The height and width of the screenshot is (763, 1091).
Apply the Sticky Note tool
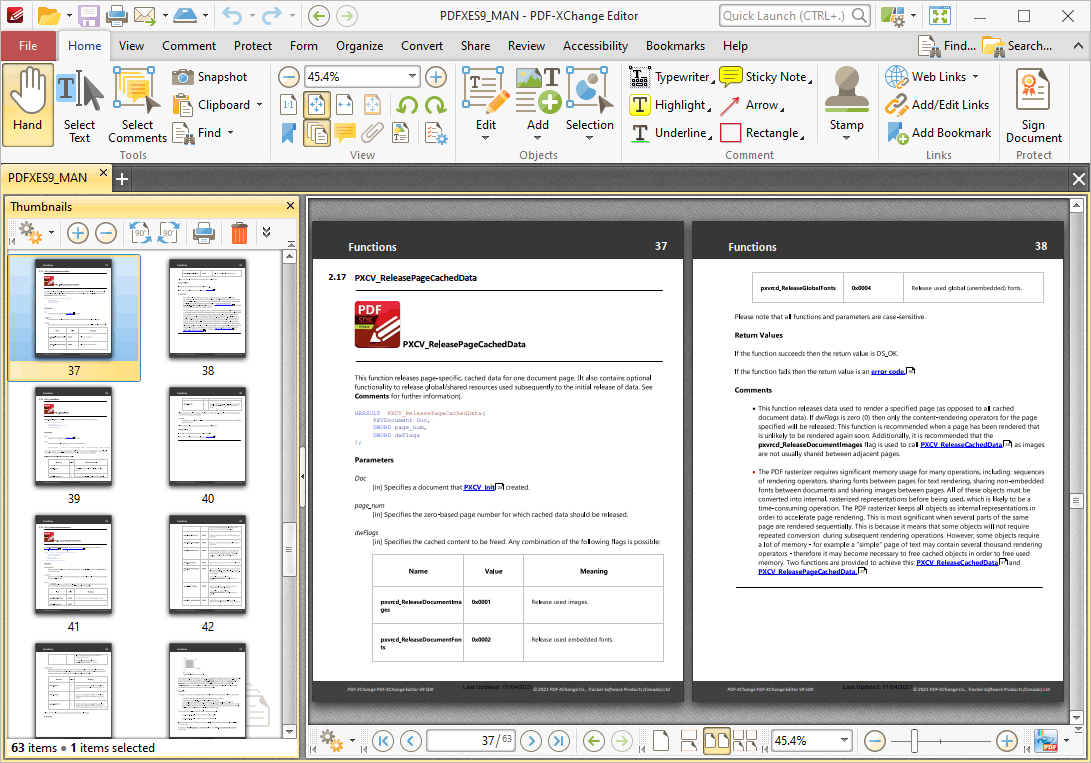(x=766, y=76)
